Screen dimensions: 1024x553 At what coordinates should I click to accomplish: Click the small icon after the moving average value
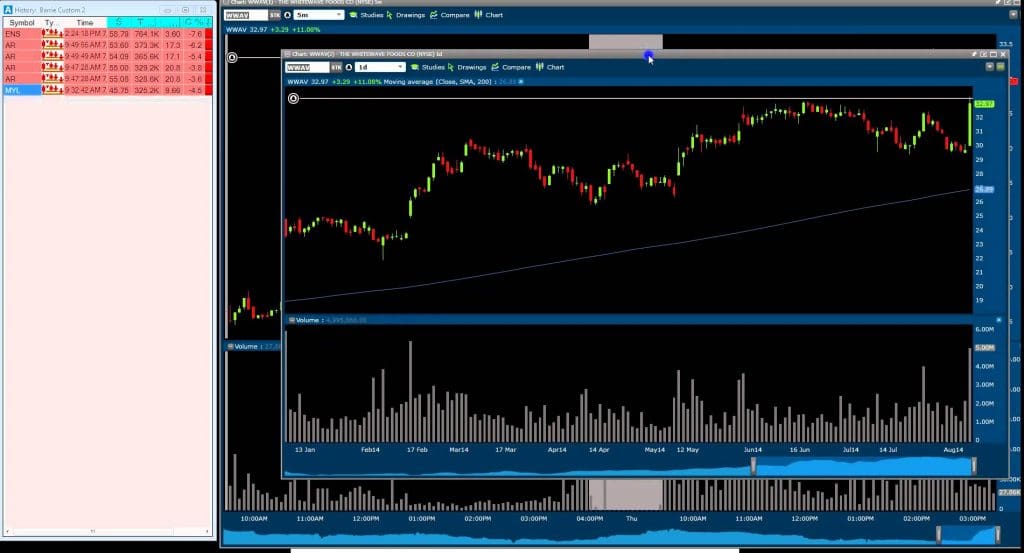pyautogui.click(x=520, y=82)
